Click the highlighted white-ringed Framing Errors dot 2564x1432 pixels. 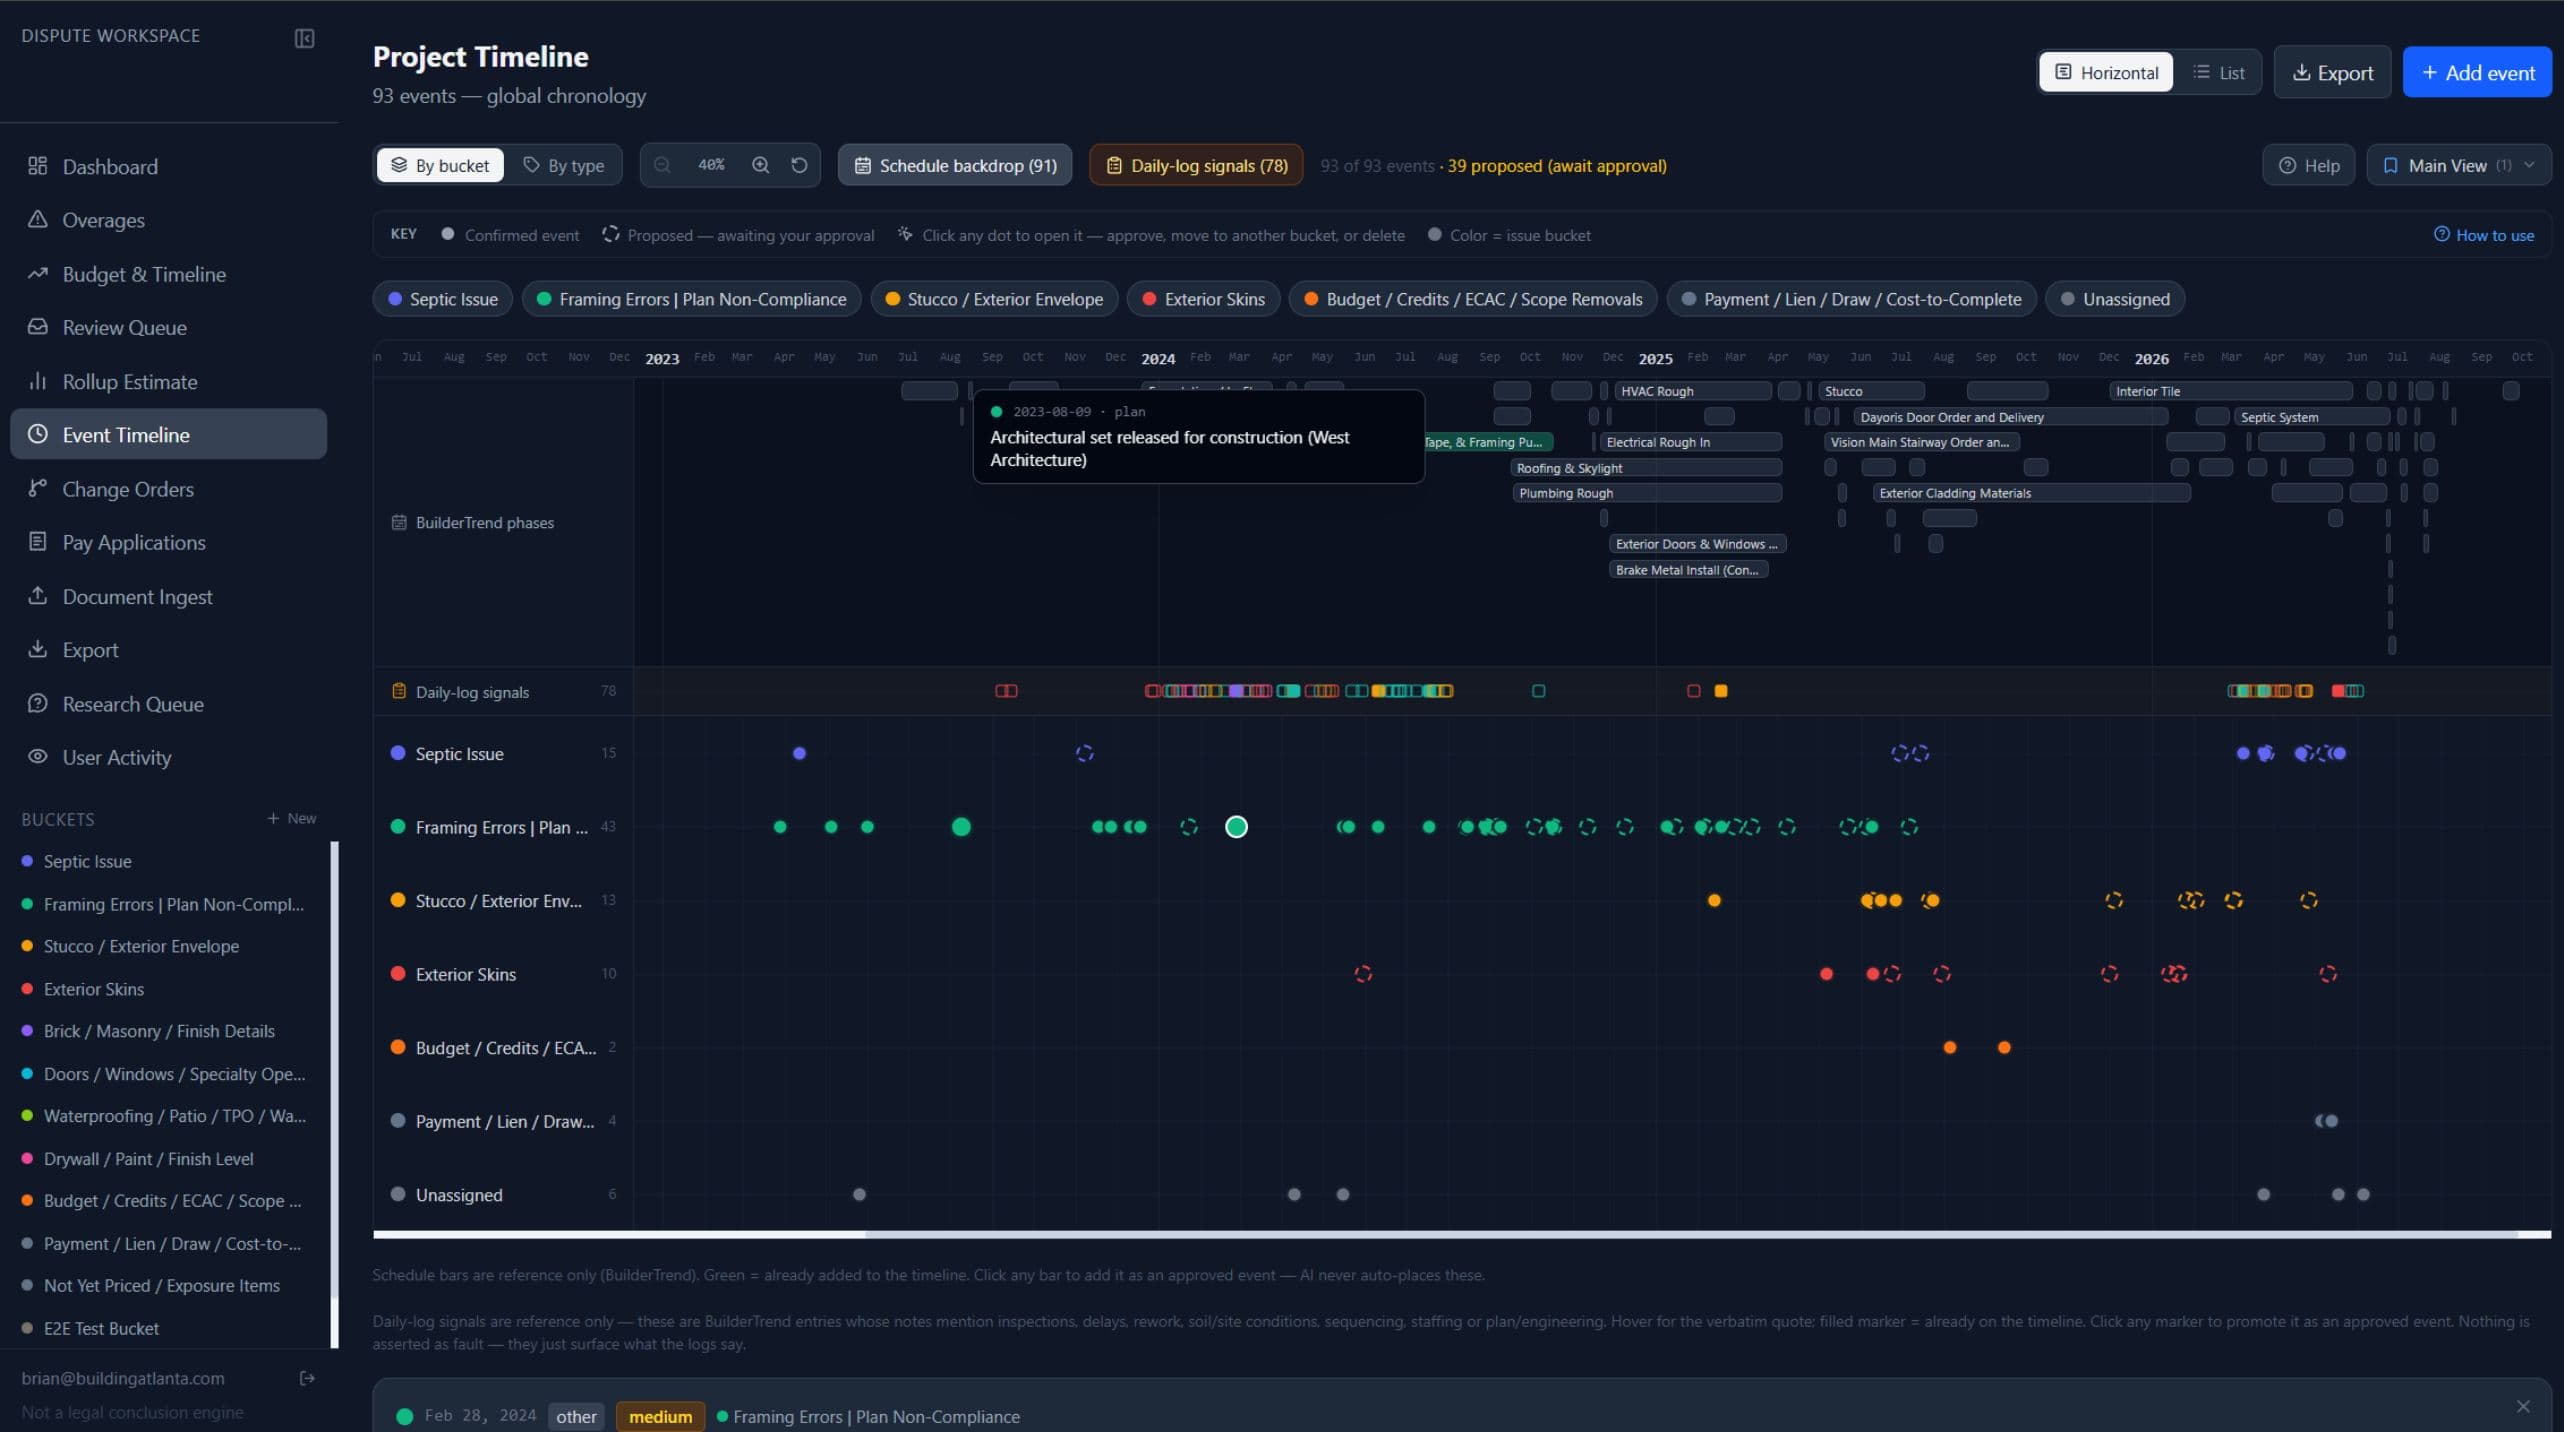1236,827
